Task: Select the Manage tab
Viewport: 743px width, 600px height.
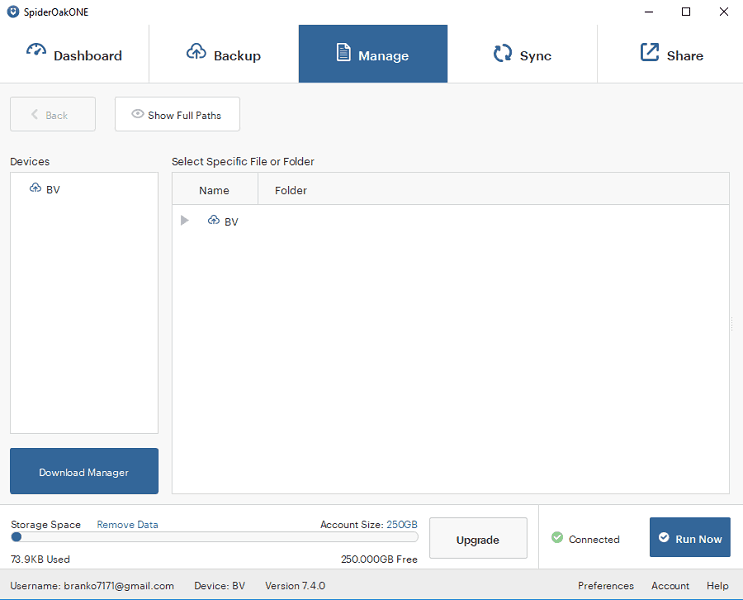Action: click(x=373, y=54)
